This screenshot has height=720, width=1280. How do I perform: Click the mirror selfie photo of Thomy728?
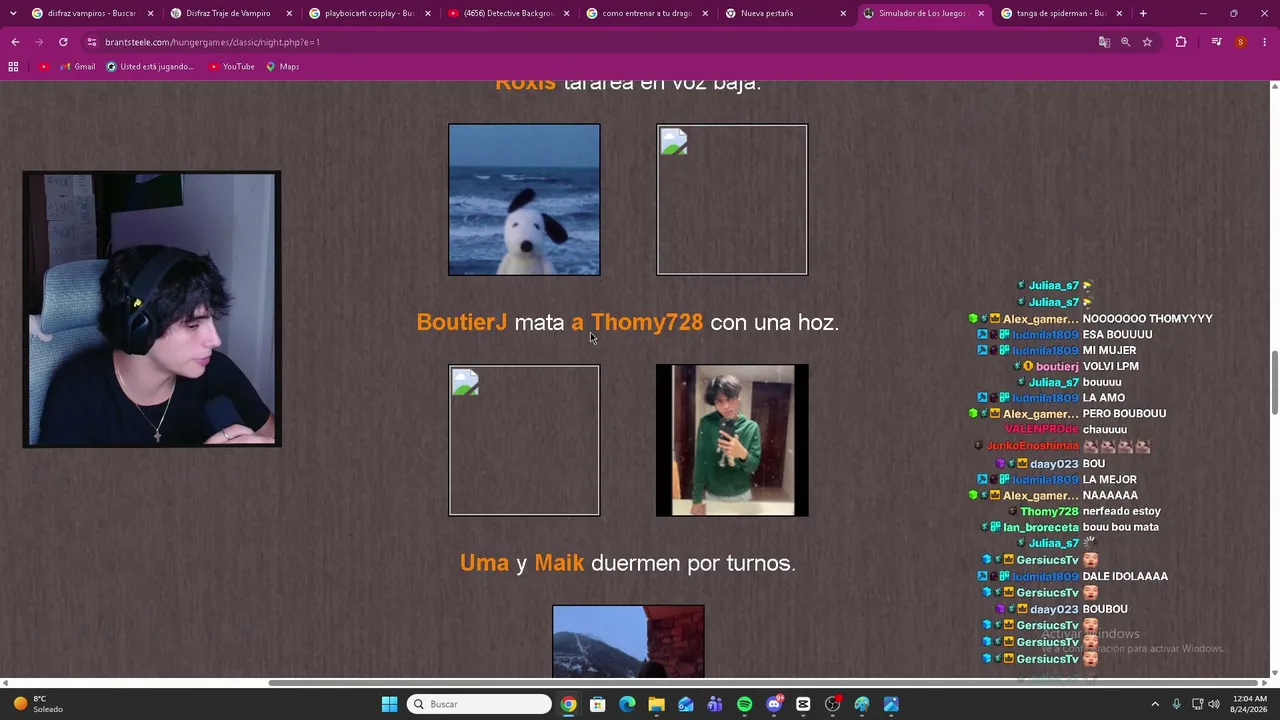click(x=732, y=440)
